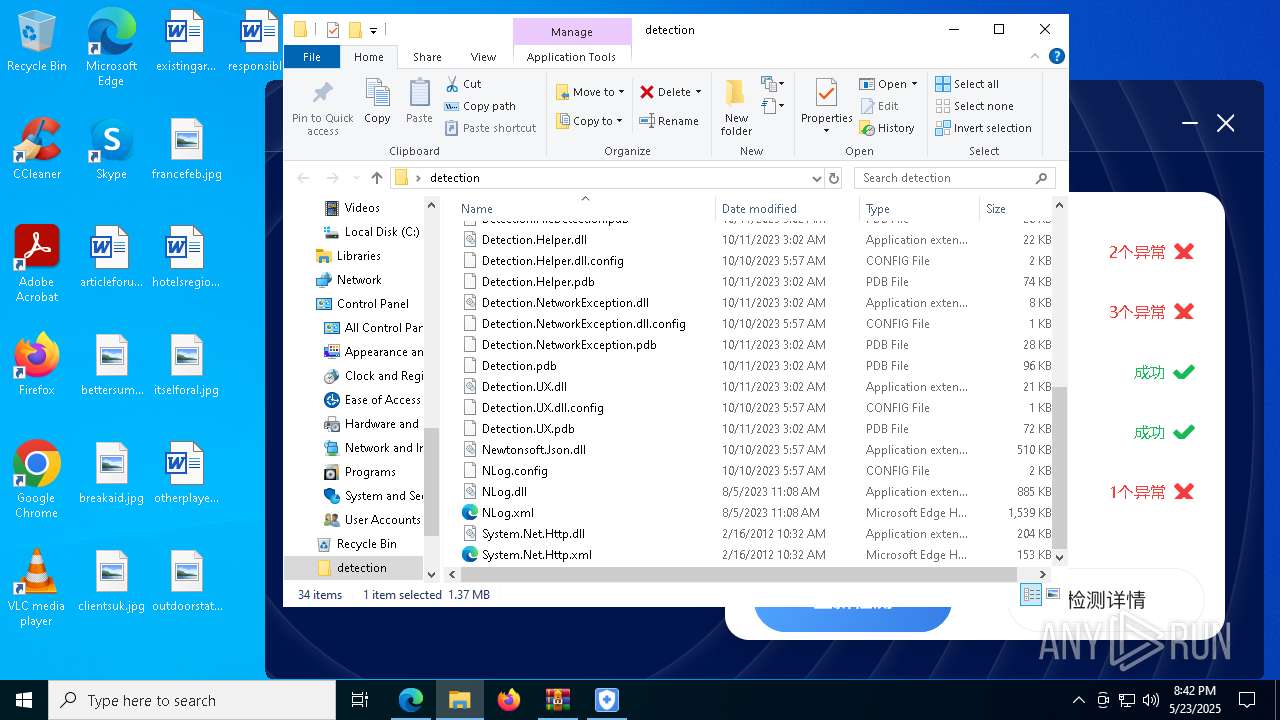
Task: Create a New folder from ribbon
Action: 736,107
